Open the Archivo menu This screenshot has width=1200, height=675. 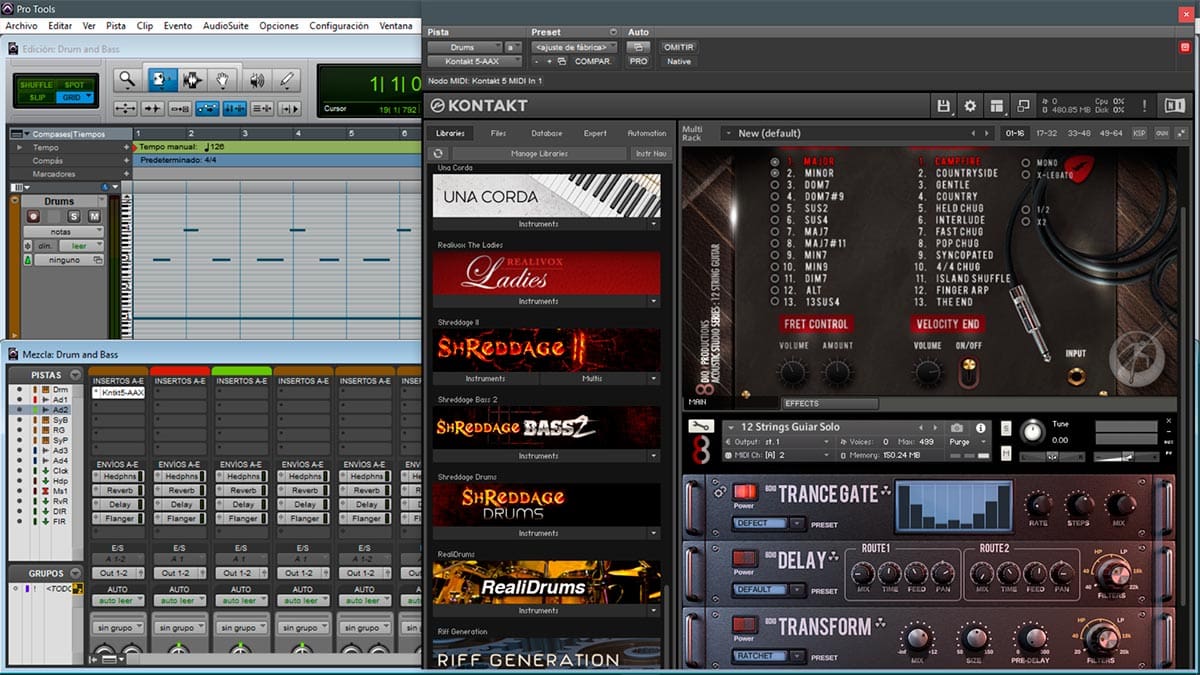(x=22, y=26)
